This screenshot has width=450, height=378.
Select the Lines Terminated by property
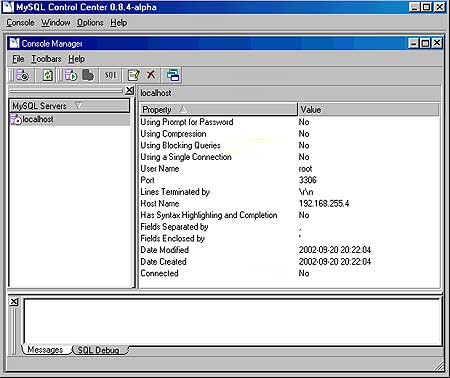[175, 192]
